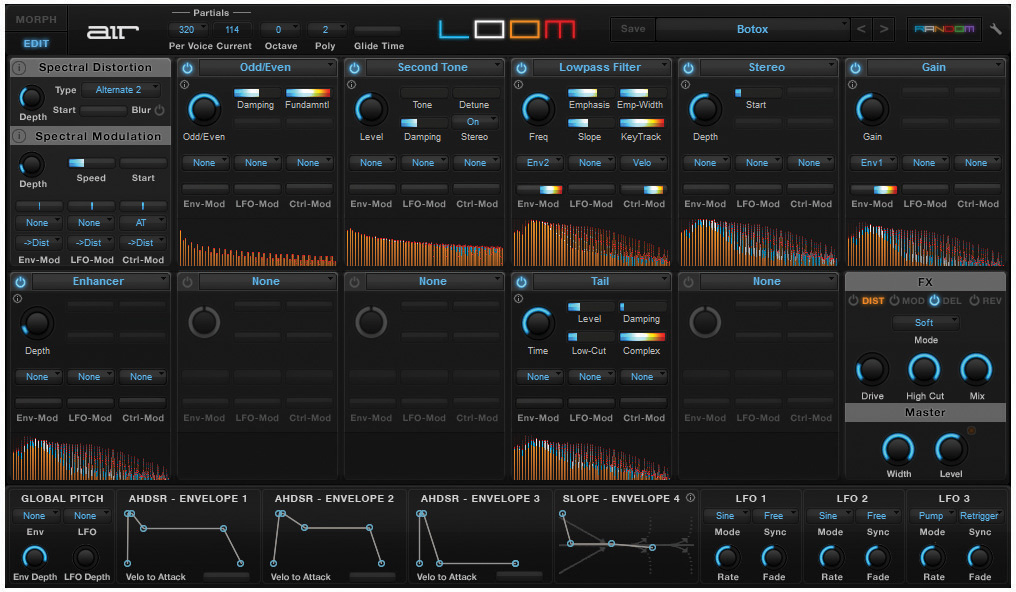Open the Poly voice count selector

coord(327,30)
